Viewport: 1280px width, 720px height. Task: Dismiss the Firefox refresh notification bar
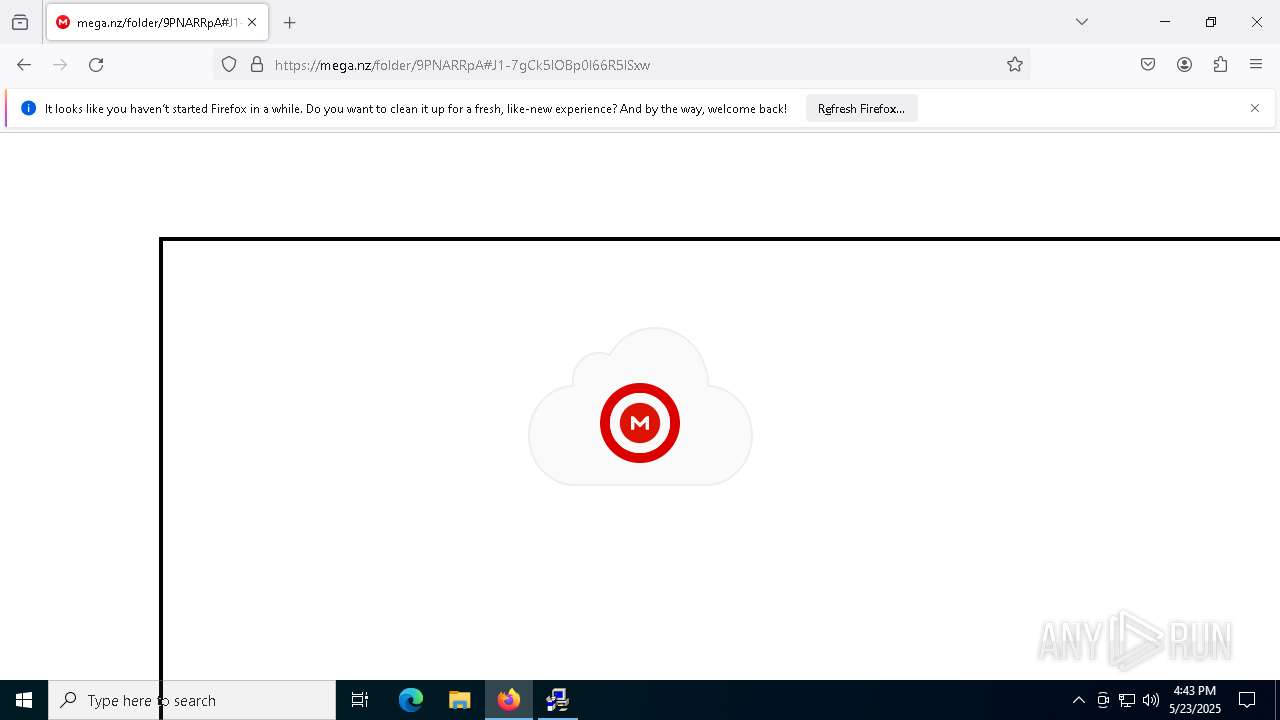pos(1255,108)
